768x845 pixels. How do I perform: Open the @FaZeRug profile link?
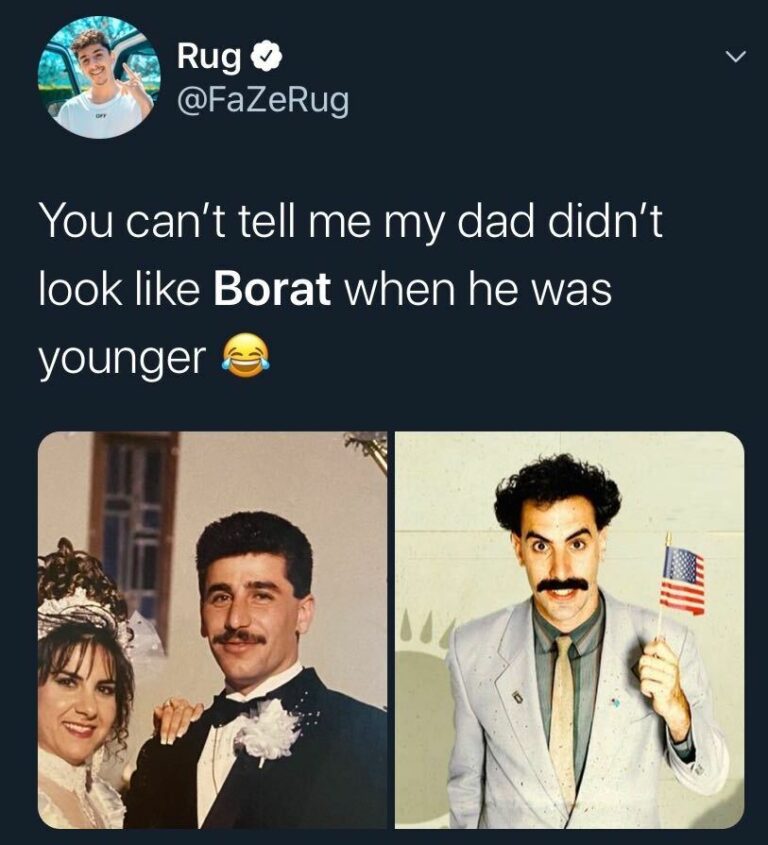(x=262, y=99)
